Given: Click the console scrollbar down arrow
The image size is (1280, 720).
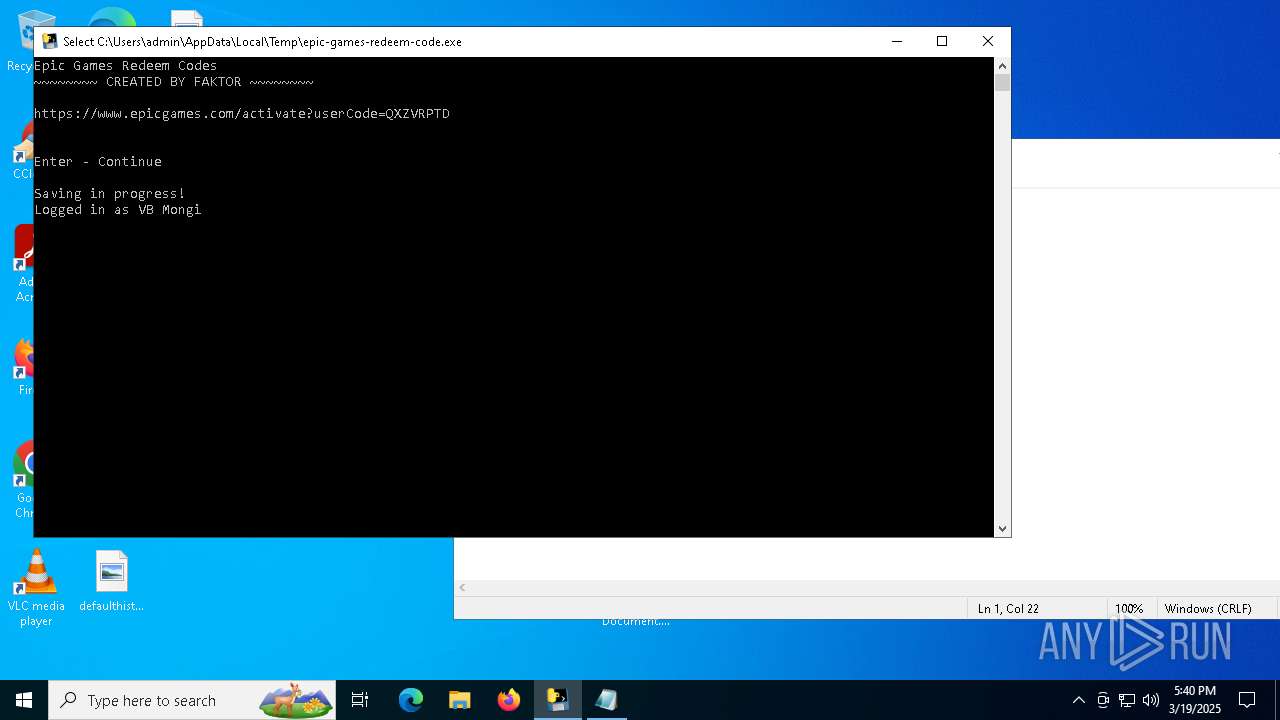Looking at the screenshot, I should click(x=1002, y=528).
